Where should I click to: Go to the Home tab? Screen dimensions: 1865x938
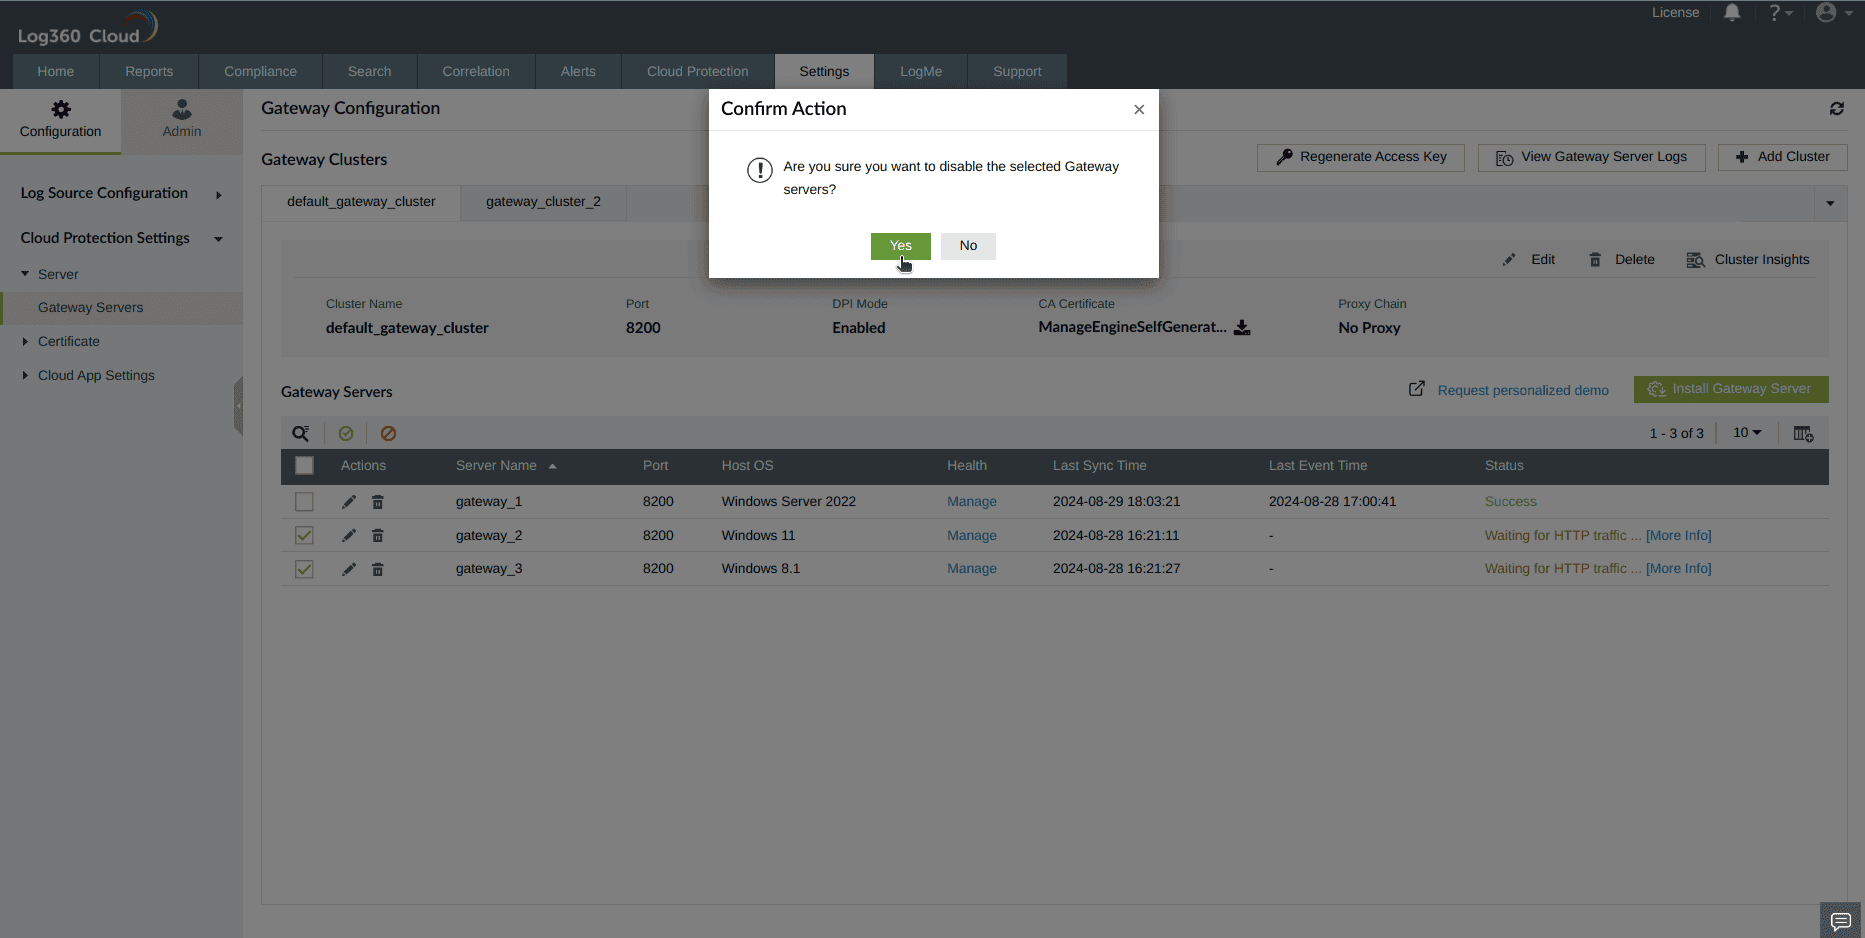[x=56, y=72]
